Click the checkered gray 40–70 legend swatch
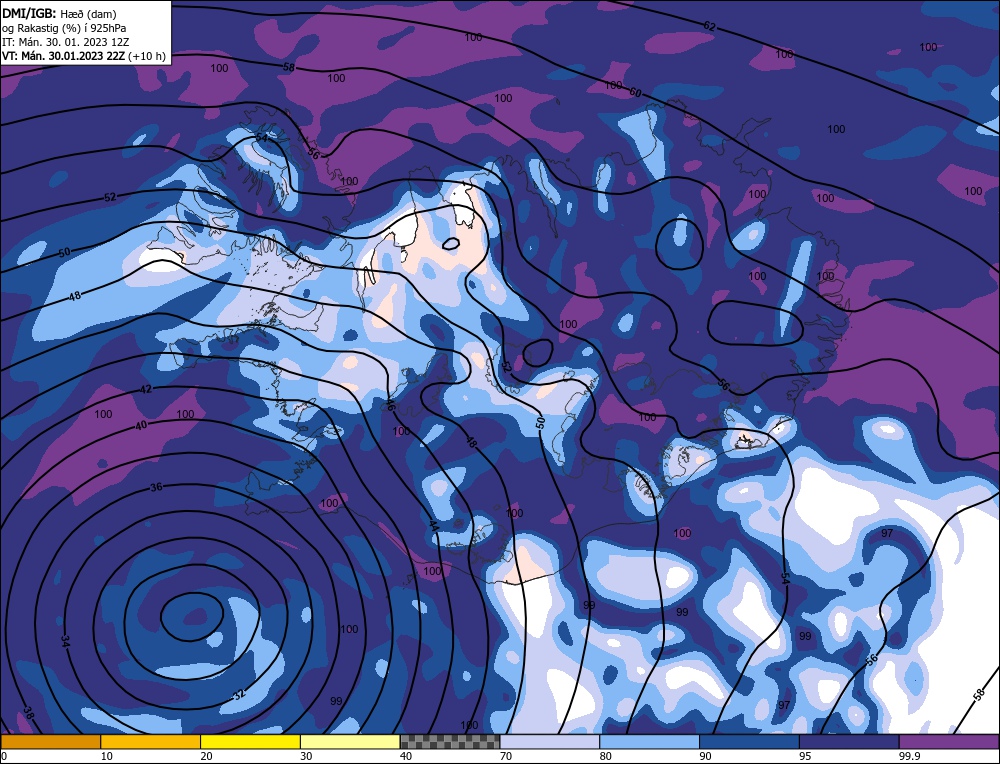 pyautogui.click(x=450, y=742)
